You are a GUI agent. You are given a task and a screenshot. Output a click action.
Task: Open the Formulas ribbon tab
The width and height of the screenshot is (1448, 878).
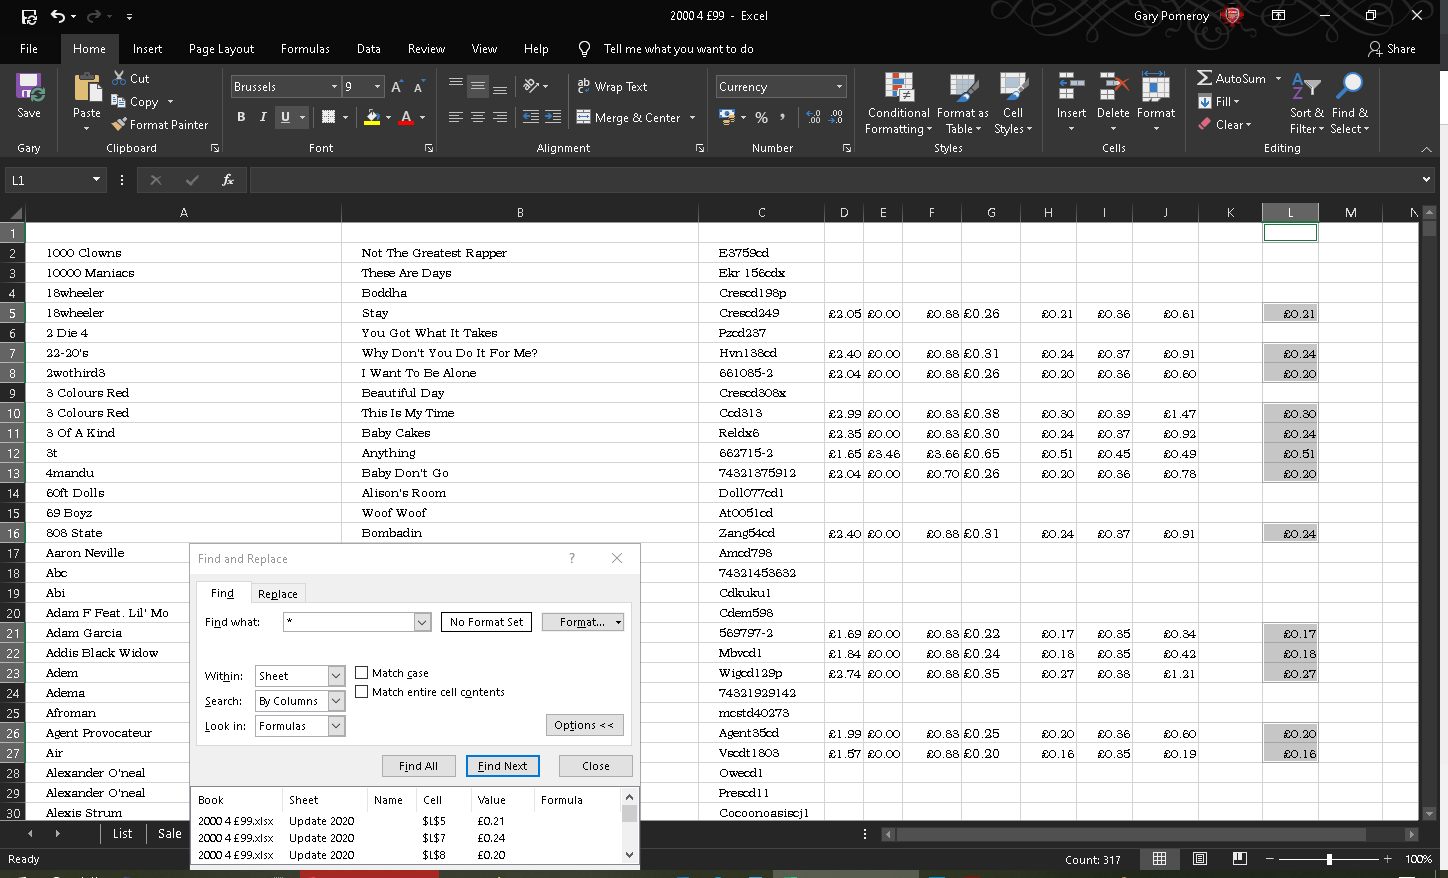click(305, 49)
